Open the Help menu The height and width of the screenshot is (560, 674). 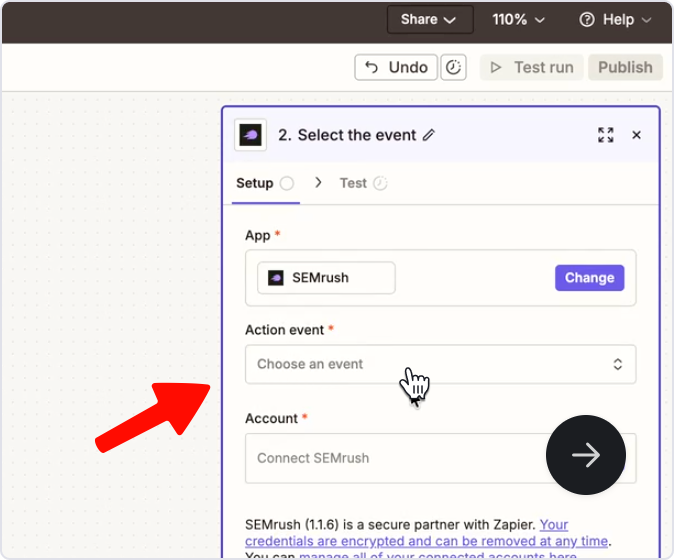(x=615, y=19)
